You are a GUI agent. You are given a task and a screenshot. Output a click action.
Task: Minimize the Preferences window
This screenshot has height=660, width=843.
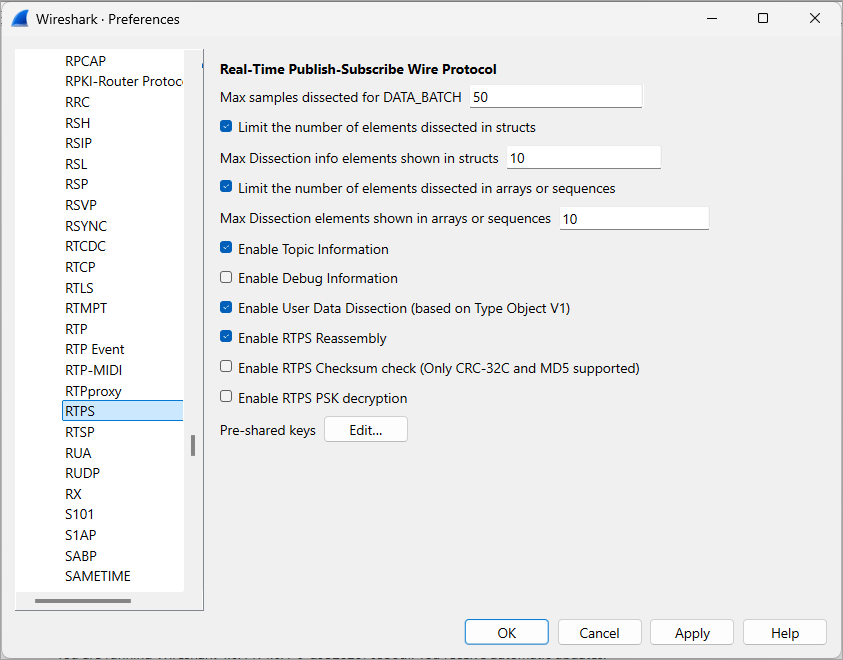tap(712, 18)
